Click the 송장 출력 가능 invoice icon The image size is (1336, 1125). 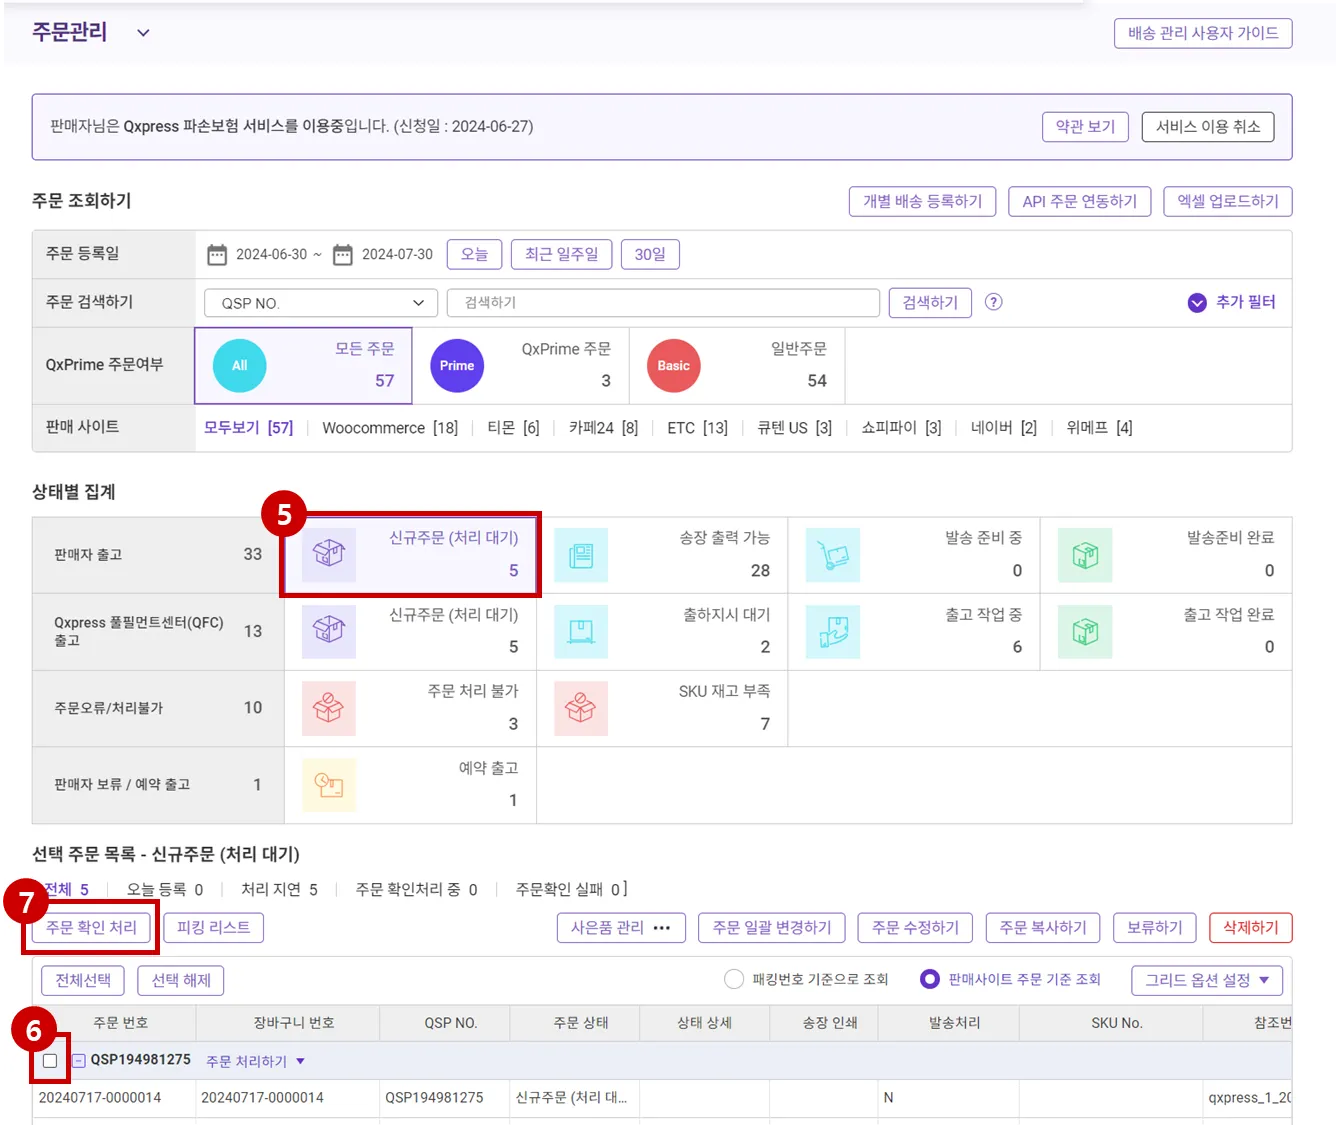point(581,555)
